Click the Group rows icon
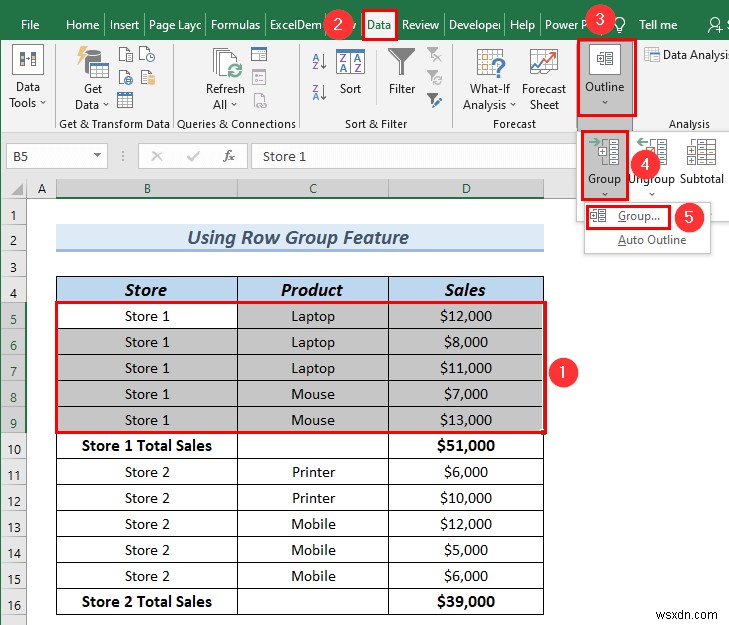The height and width of the screenshot is (625, 729). coord(604,152)
